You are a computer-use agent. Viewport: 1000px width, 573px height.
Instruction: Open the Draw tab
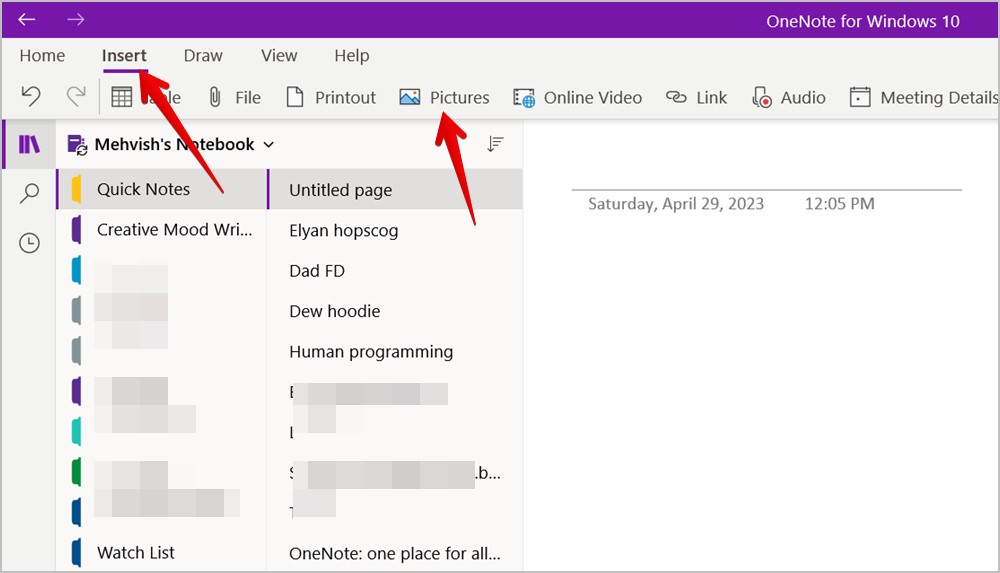[203, 56]
